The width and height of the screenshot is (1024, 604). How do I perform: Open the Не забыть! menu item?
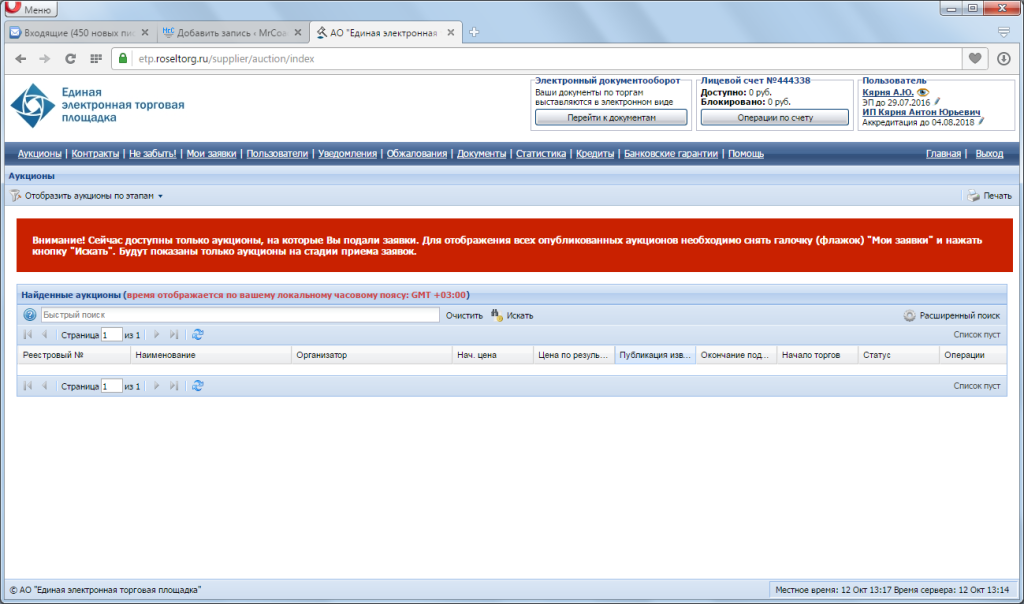(153, 153)
